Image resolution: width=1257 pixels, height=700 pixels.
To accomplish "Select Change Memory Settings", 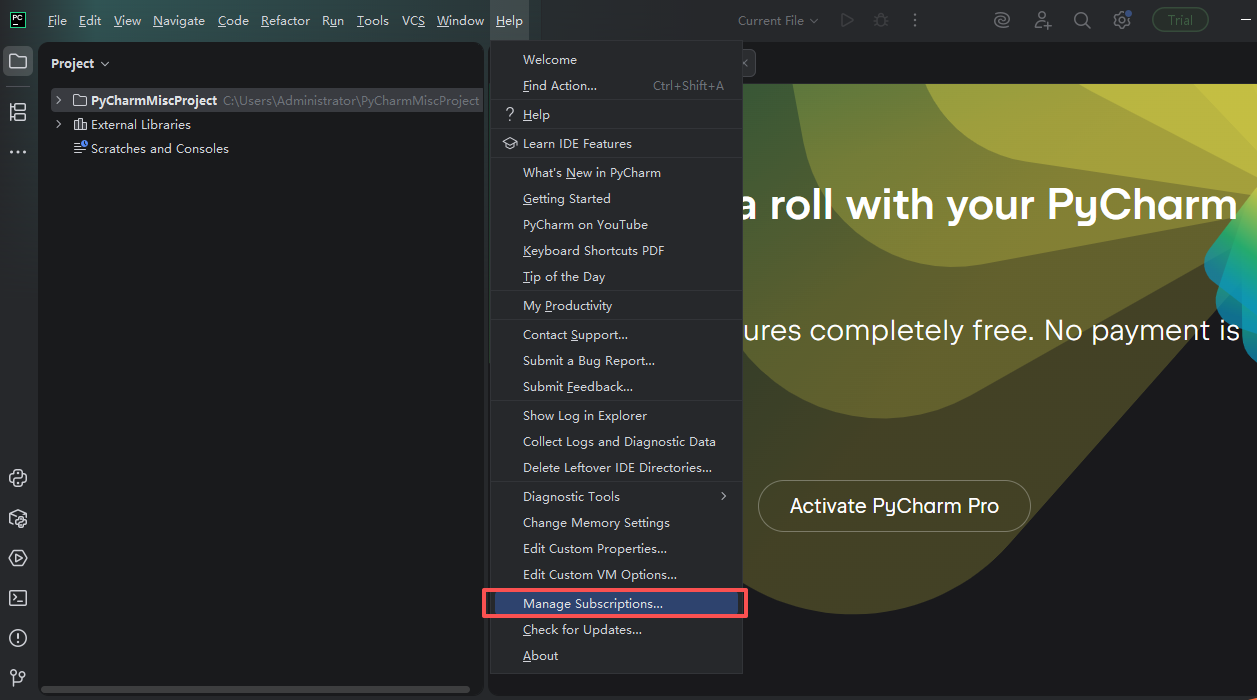I will point(616,523).
